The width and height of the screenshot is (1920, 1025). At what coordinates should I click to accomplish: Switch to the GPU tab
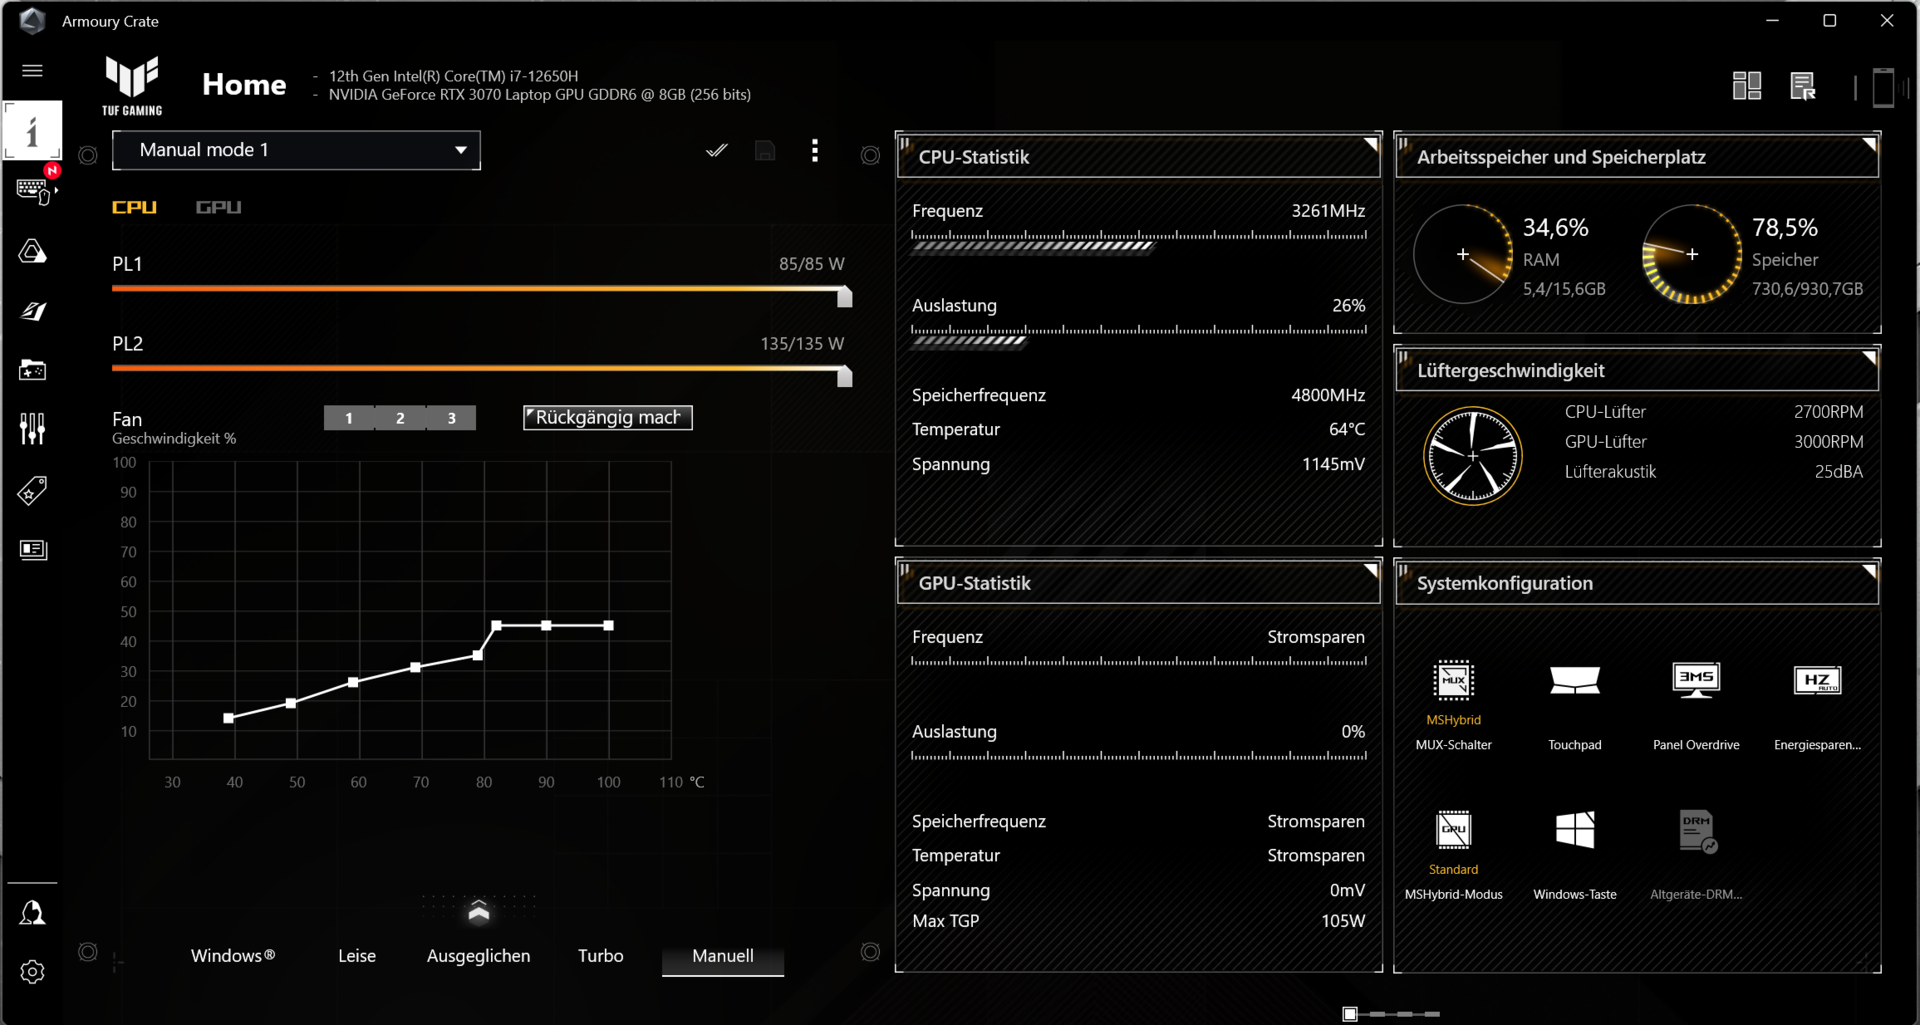point(218,207)
